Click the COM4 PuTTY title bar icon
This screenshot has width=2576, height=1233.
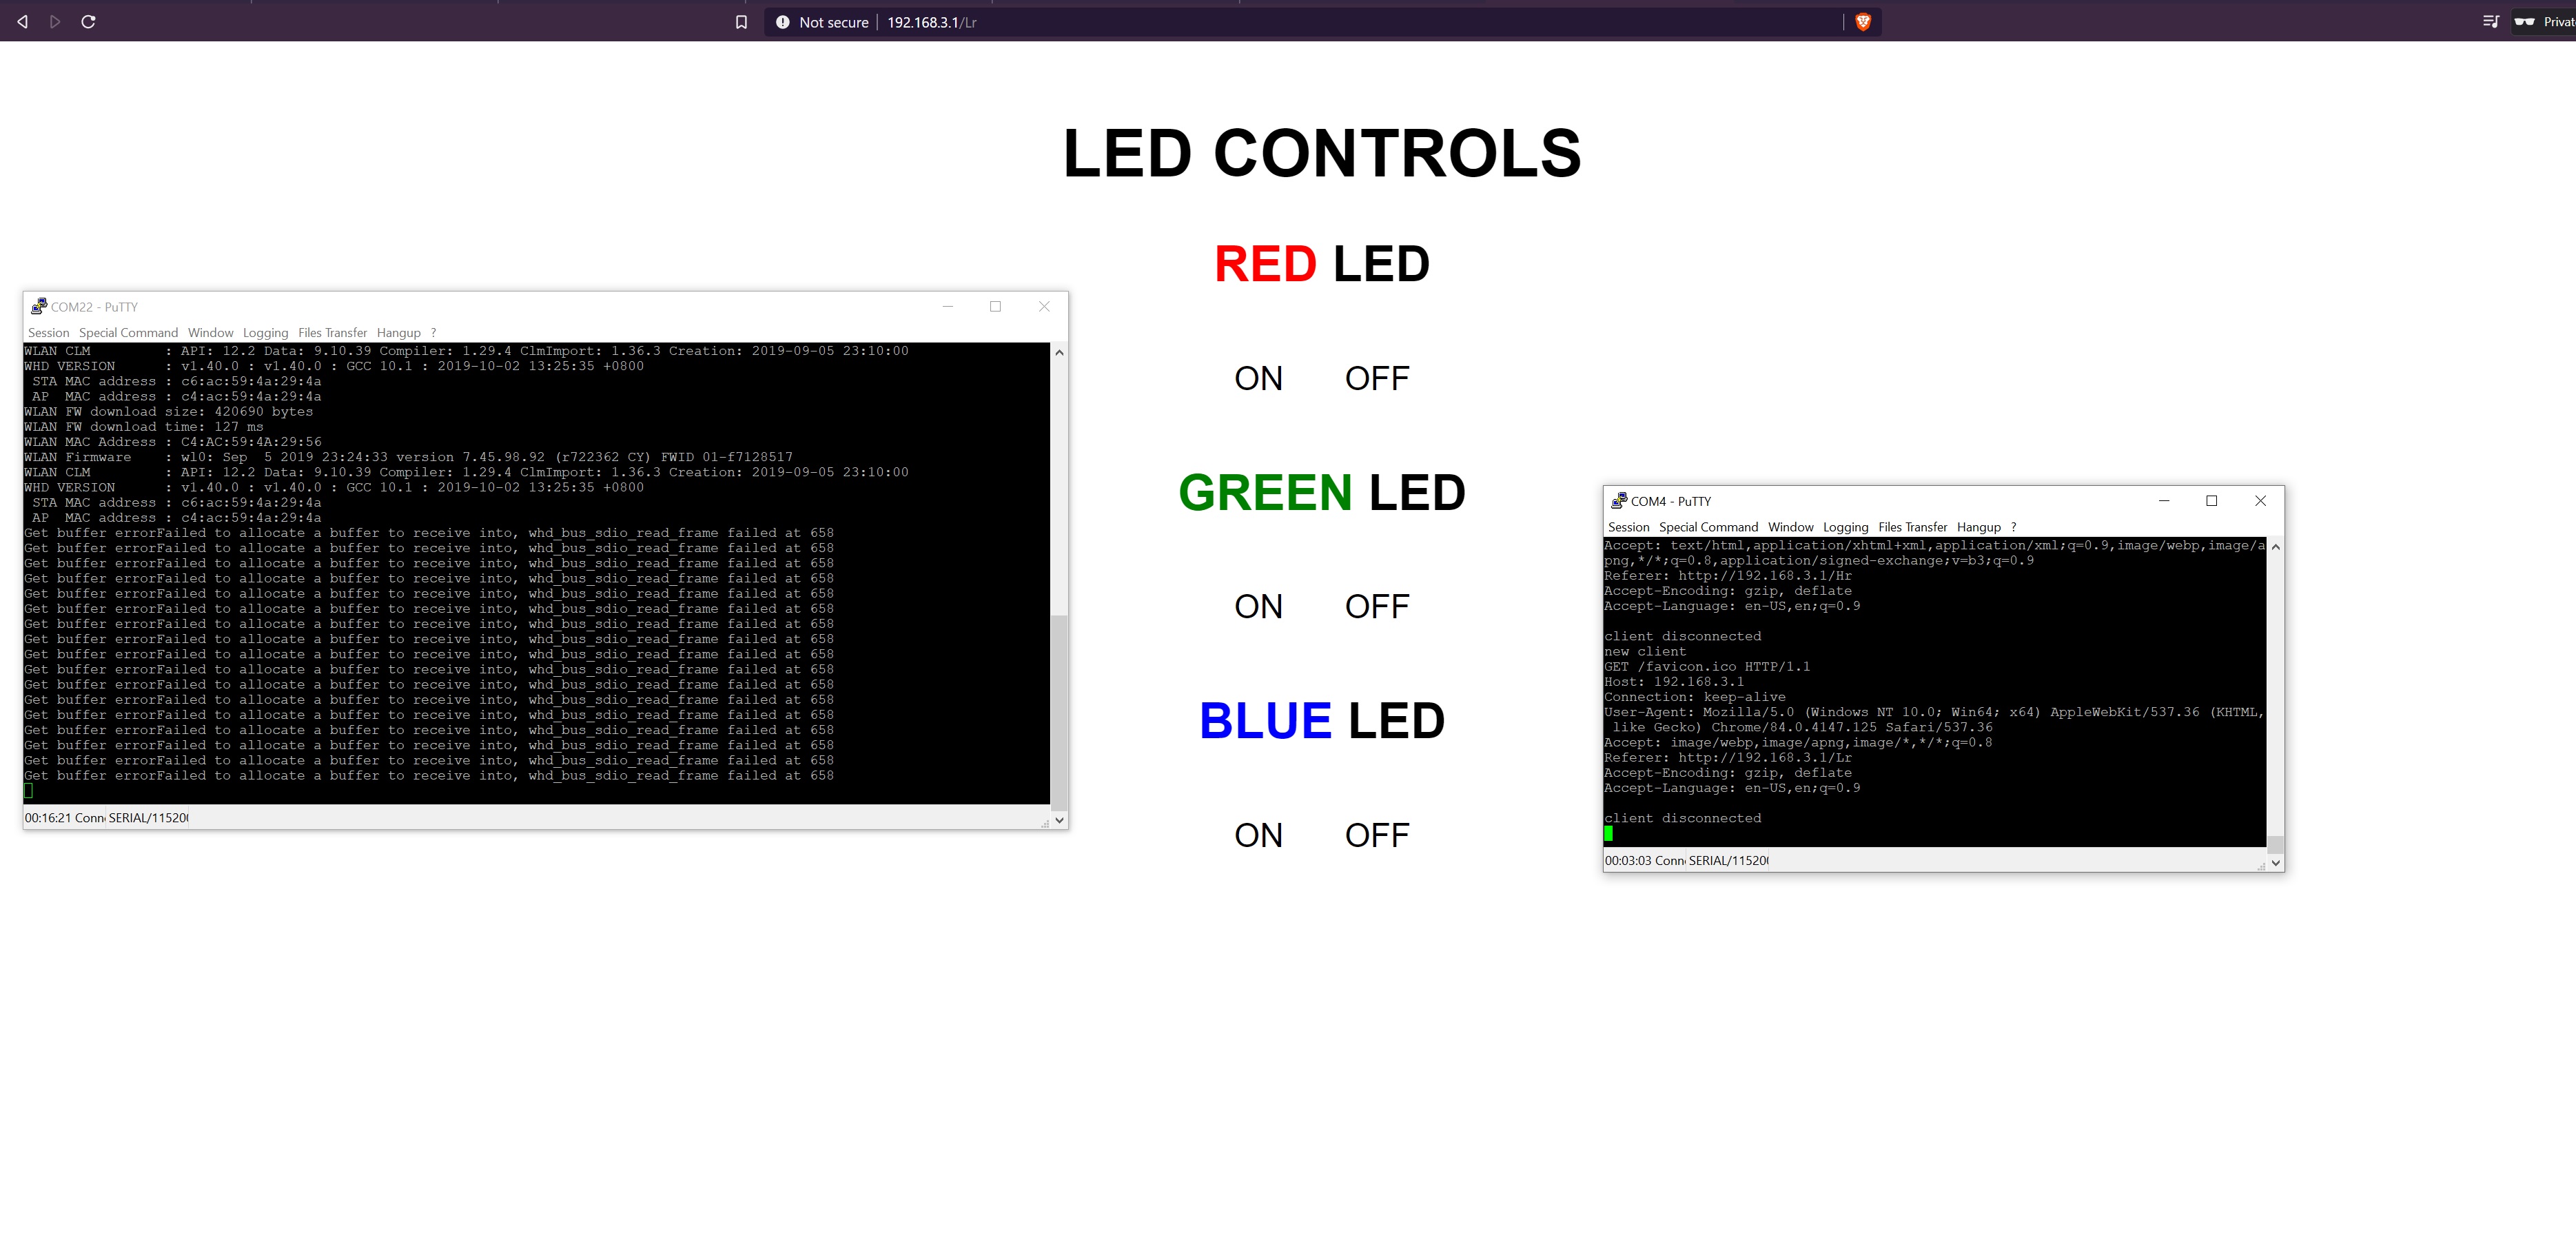pos(1618,501)
